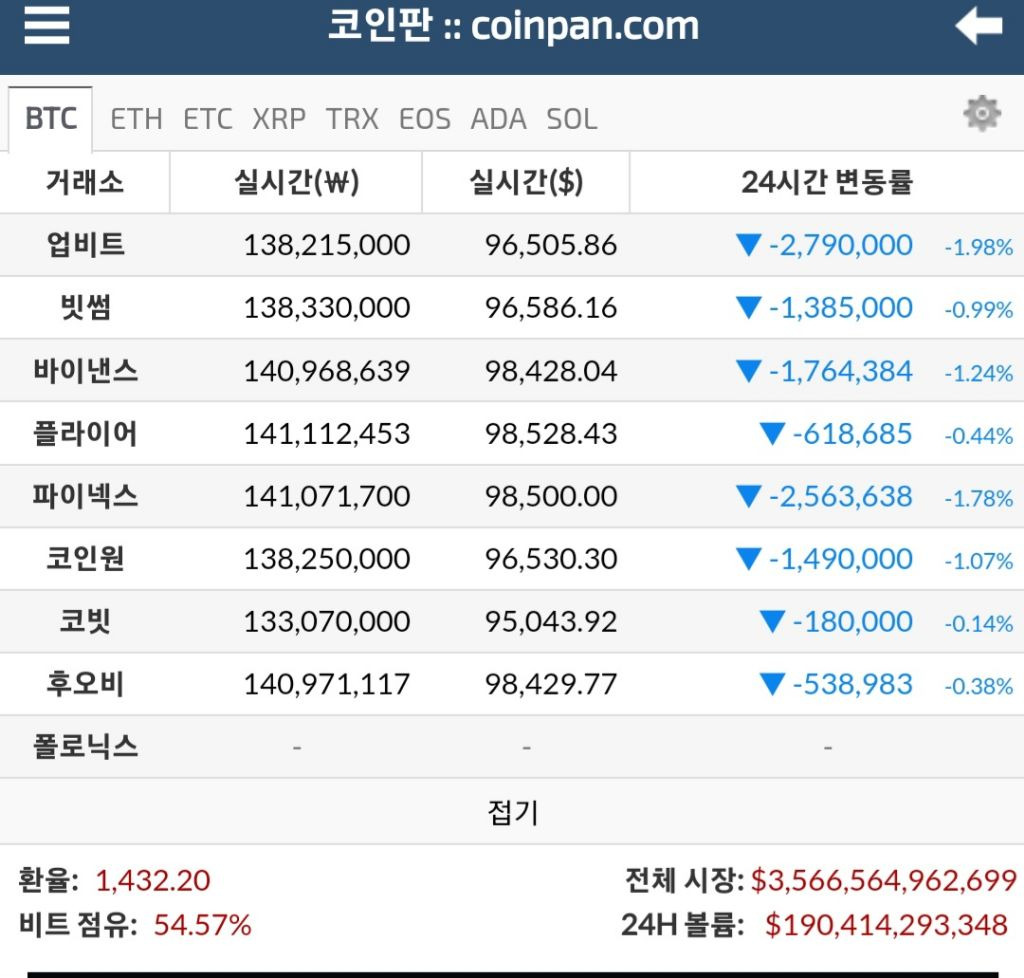This screenshot has width=1024, height=978.
Task: Open the settings gear icon
Action: pos(981,113)
